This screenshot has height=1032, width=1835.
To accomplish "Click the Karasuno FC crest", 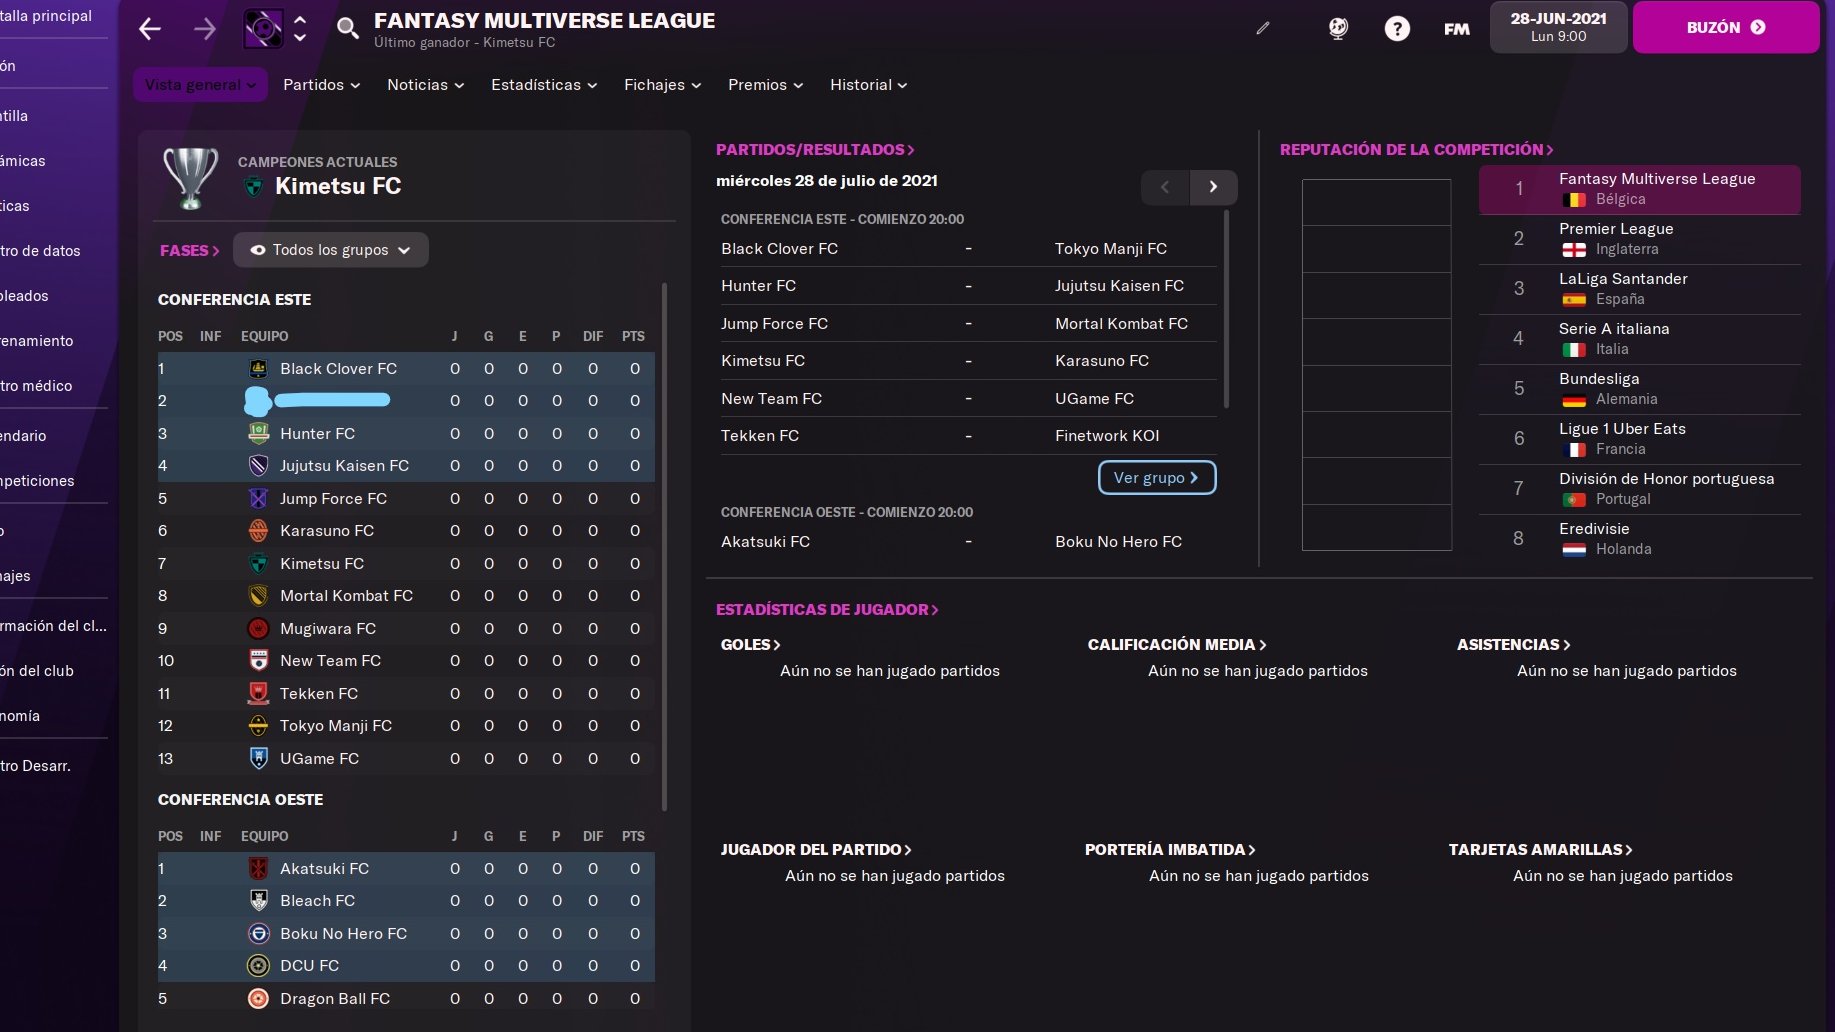I will (258, 531).
